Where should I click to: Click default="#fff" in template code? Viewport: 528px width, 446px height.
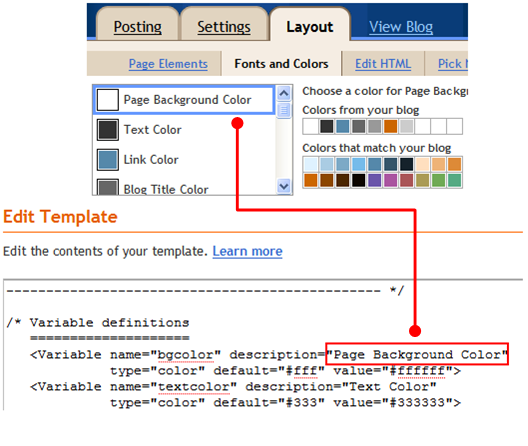coord(269,371)
